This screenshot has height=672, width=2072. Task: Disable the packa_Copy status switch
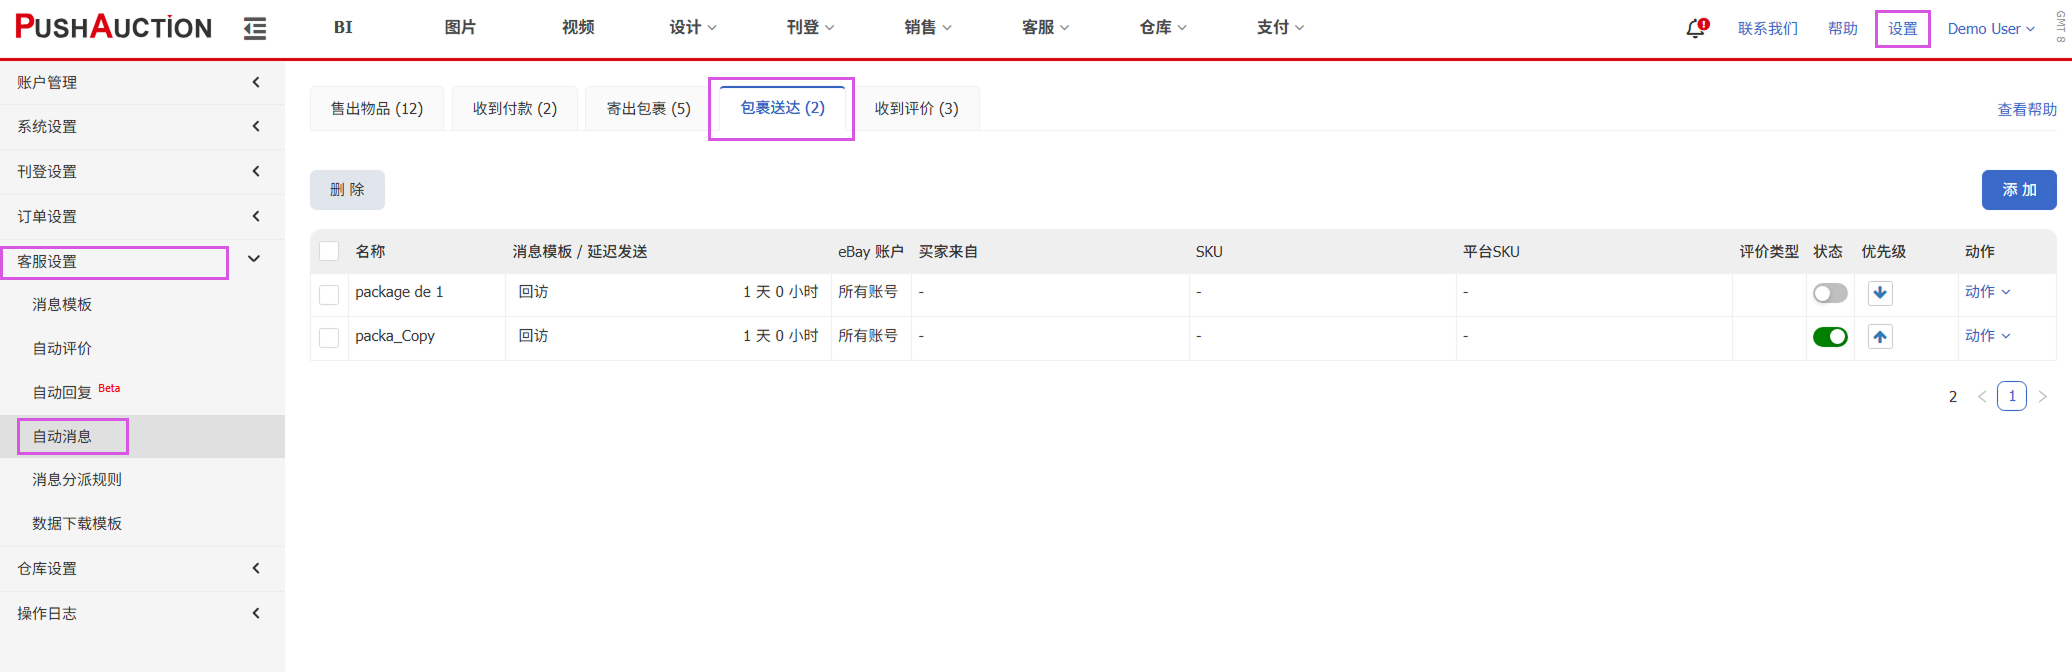pos(1830,337)
